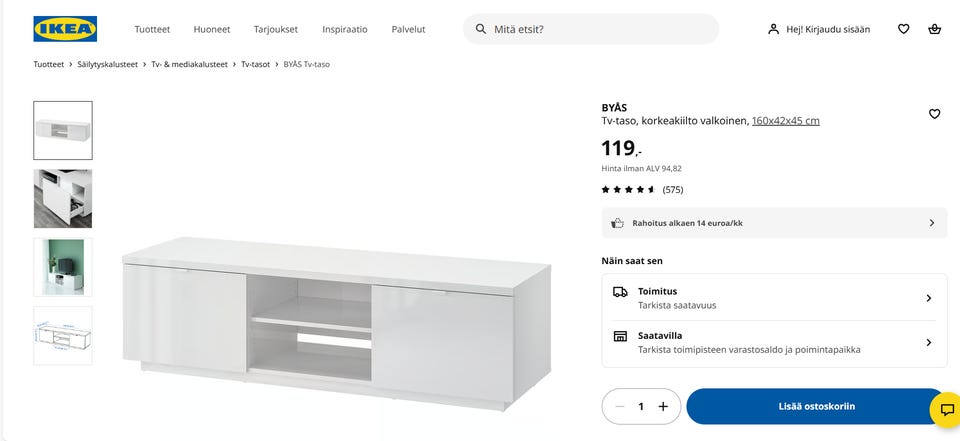Add item with Lisää ostoskoriin button

pyautogui.click(x=816, y=406)
